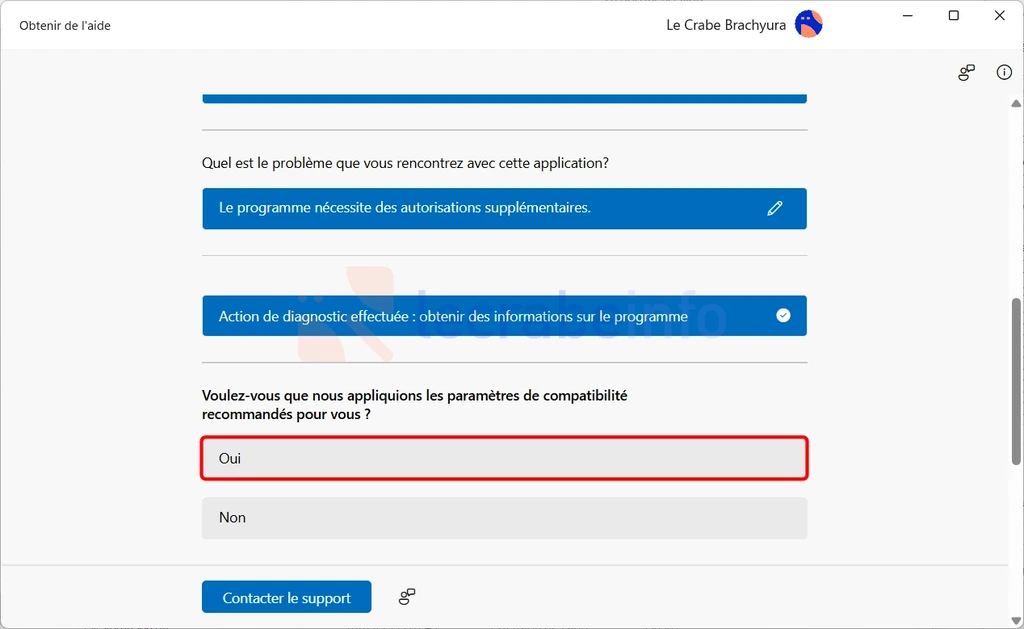Image resolution: width=1024 pixels, height=629 pixels.
Task: Click the Obtenir de l'aide window title
Action: (x=65, y=25)
